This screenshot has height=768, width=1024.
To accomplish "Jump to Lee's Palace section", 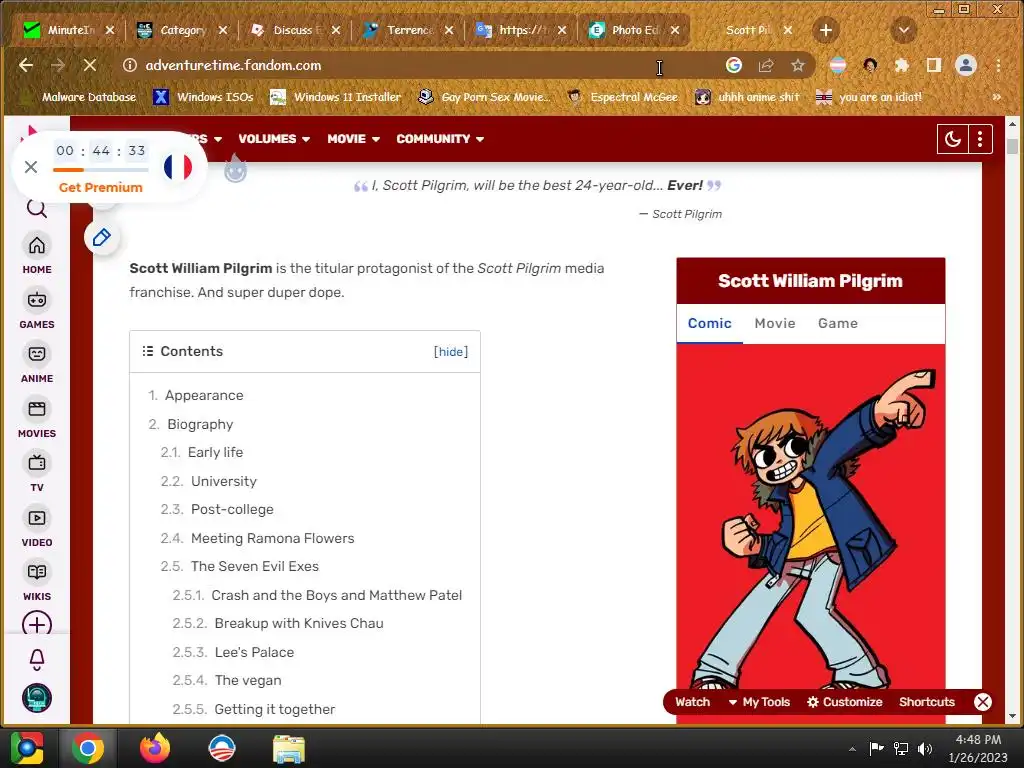I will 254,652.
